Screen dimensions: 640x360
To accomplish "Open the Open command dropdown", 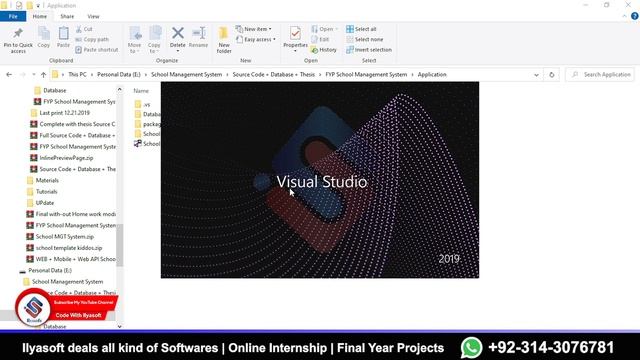I will click(x=324, y=29).
